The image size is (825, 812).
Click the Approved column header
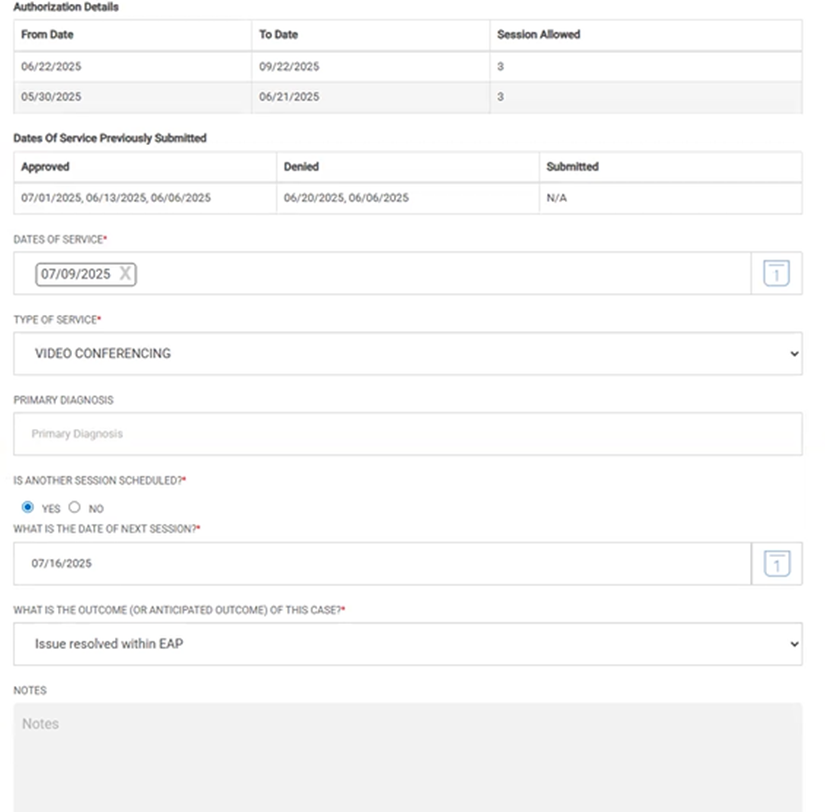pos(45,167)
